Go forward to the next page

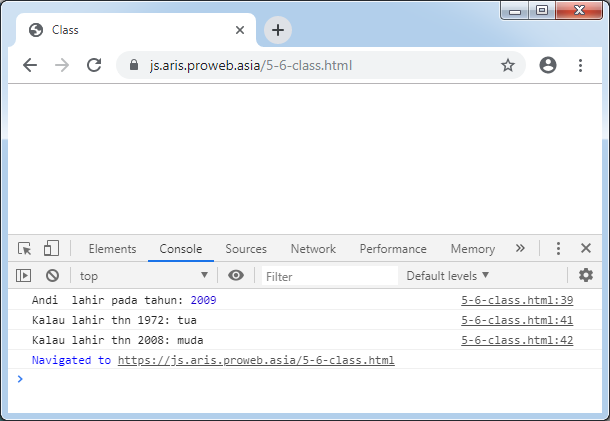62,65
